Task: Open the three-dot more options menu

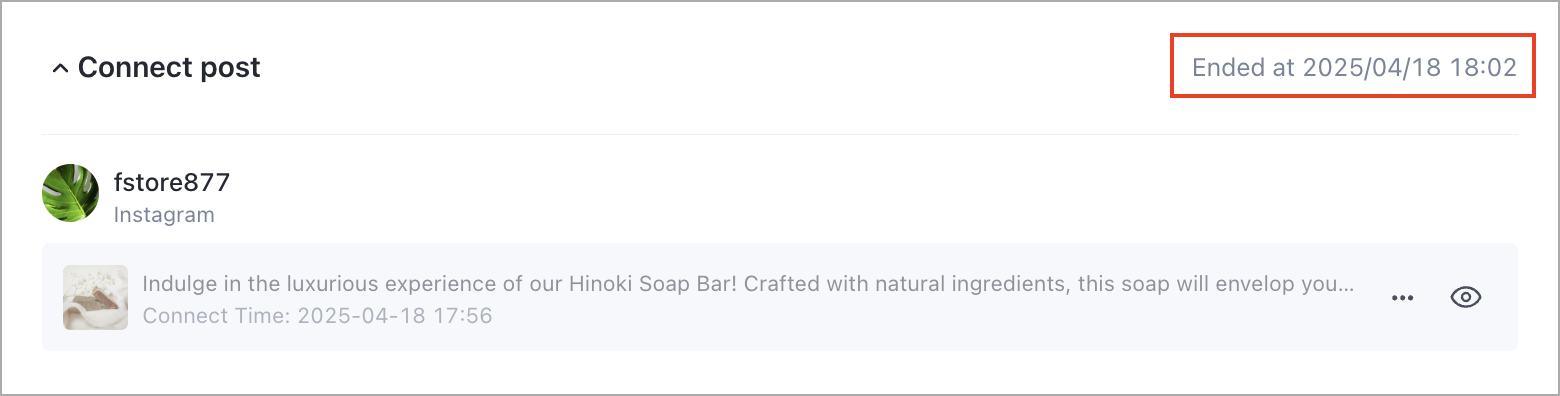Action: point(1403,297)
